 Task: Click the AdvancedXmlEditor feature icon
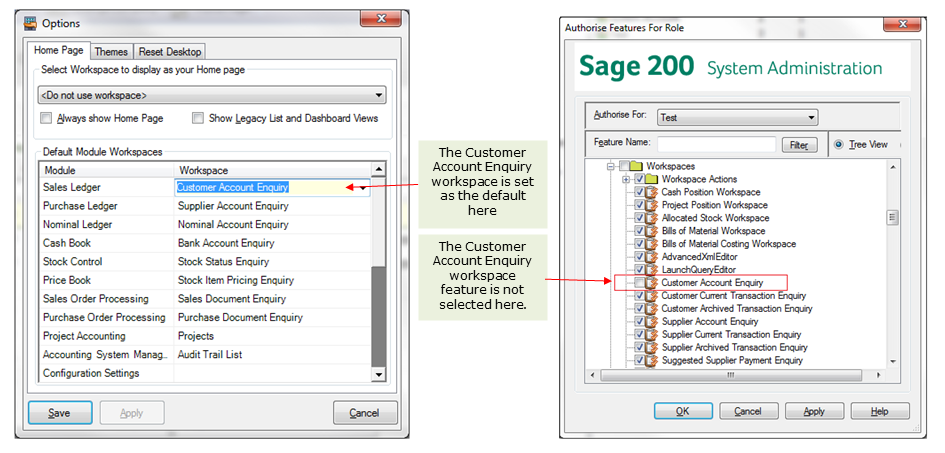(x=652, y=257)
